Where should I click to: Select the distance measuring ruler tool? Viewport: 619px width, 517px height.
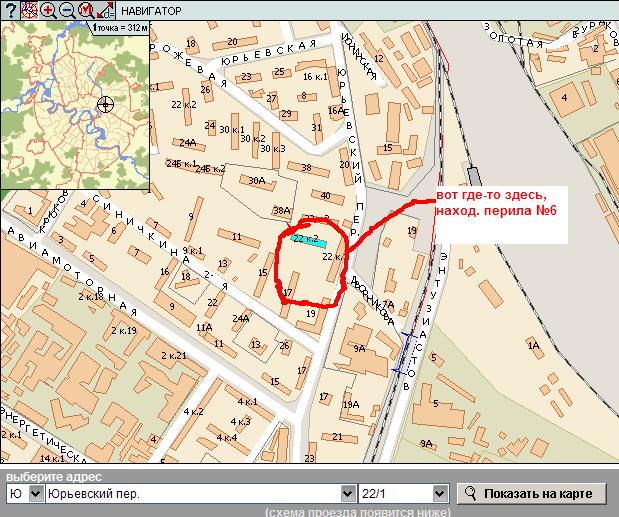[x=103, y=10]
